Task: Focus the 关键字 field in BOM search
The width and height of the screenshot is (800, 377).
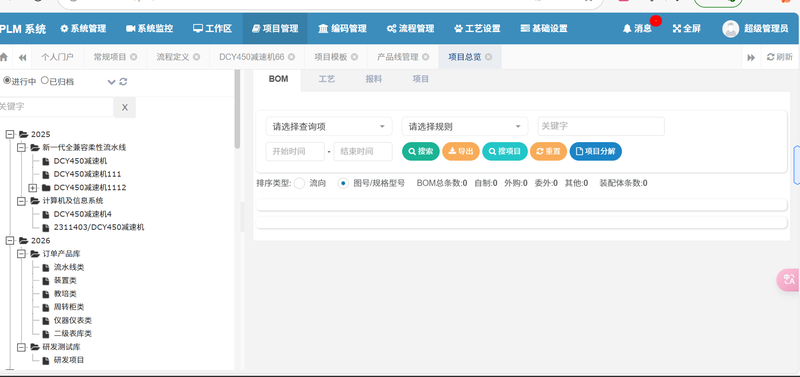Action: pyautogui.click(x=601, y=126)
